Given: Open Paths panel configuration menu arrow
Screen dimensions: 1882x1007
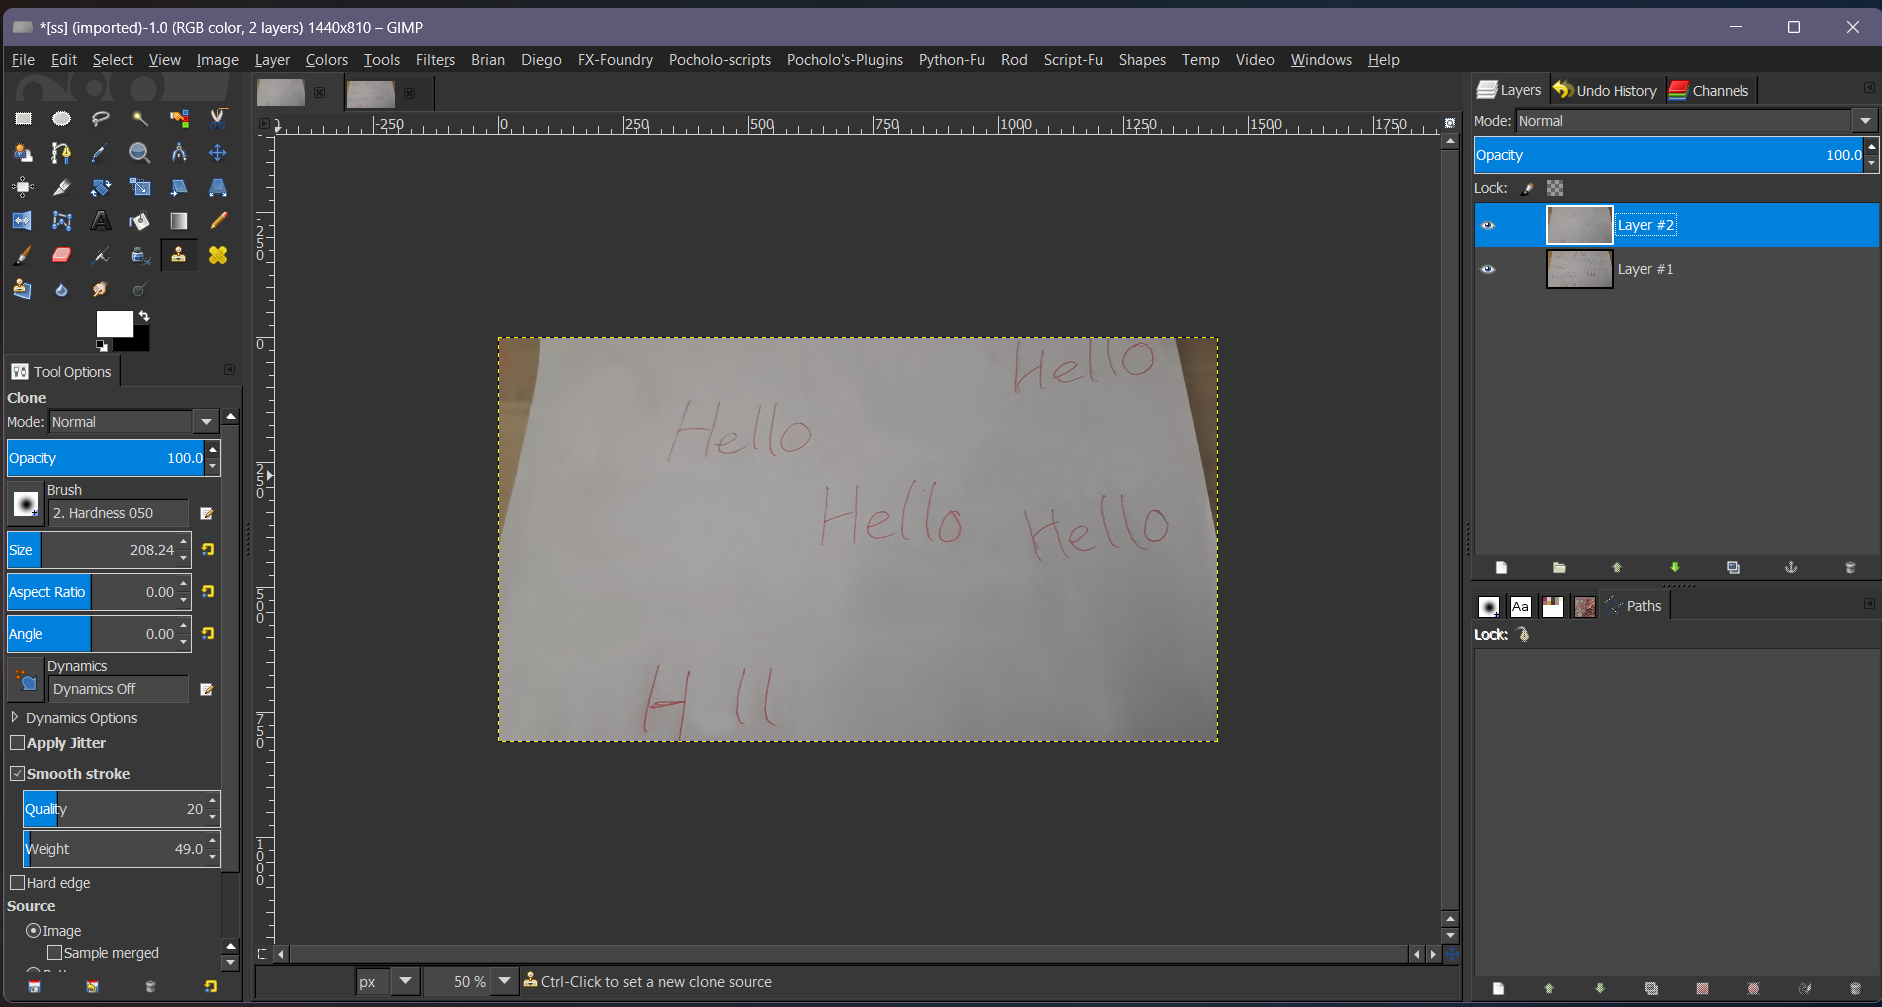Looking at the screenshot, I should 1869,604.
